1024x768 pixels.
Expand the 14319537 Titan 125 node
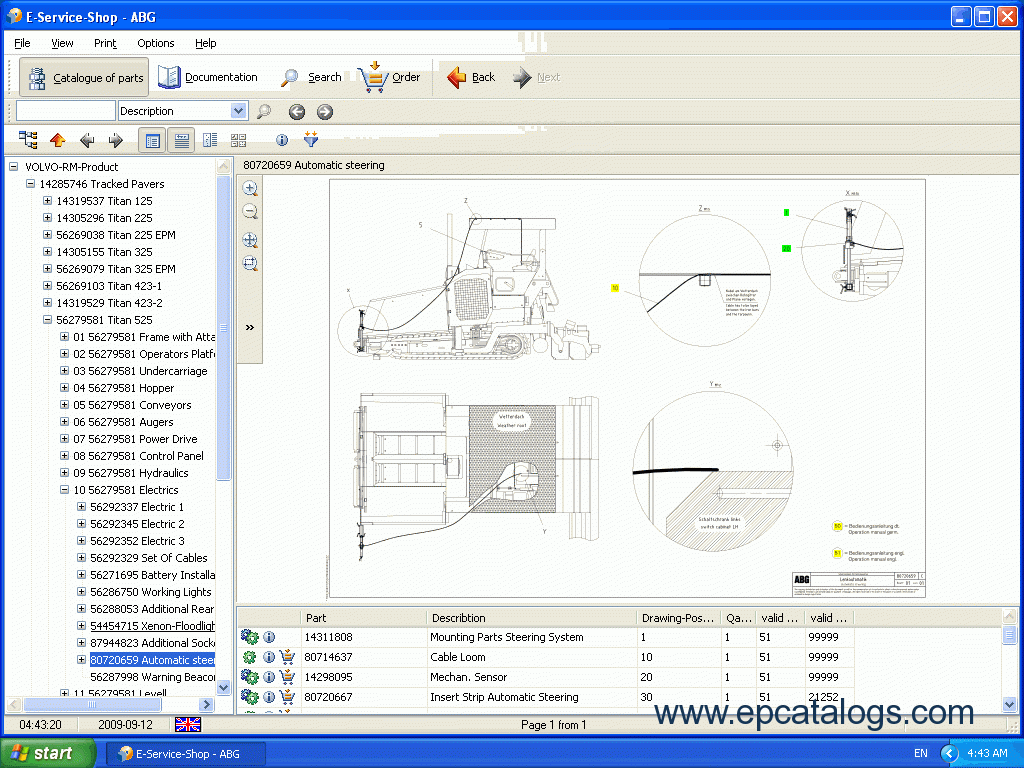47,200
